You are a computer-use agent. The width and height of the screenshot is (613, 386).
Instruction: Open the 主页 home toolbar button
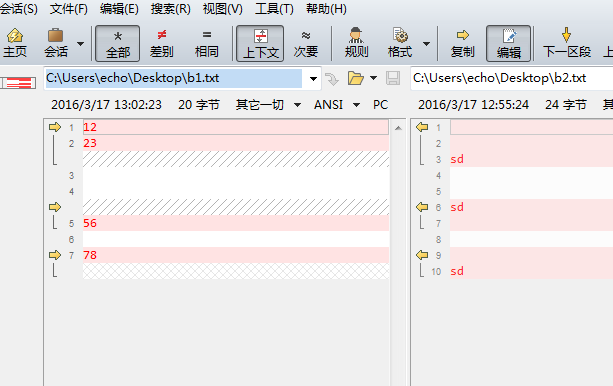[15, 43]
